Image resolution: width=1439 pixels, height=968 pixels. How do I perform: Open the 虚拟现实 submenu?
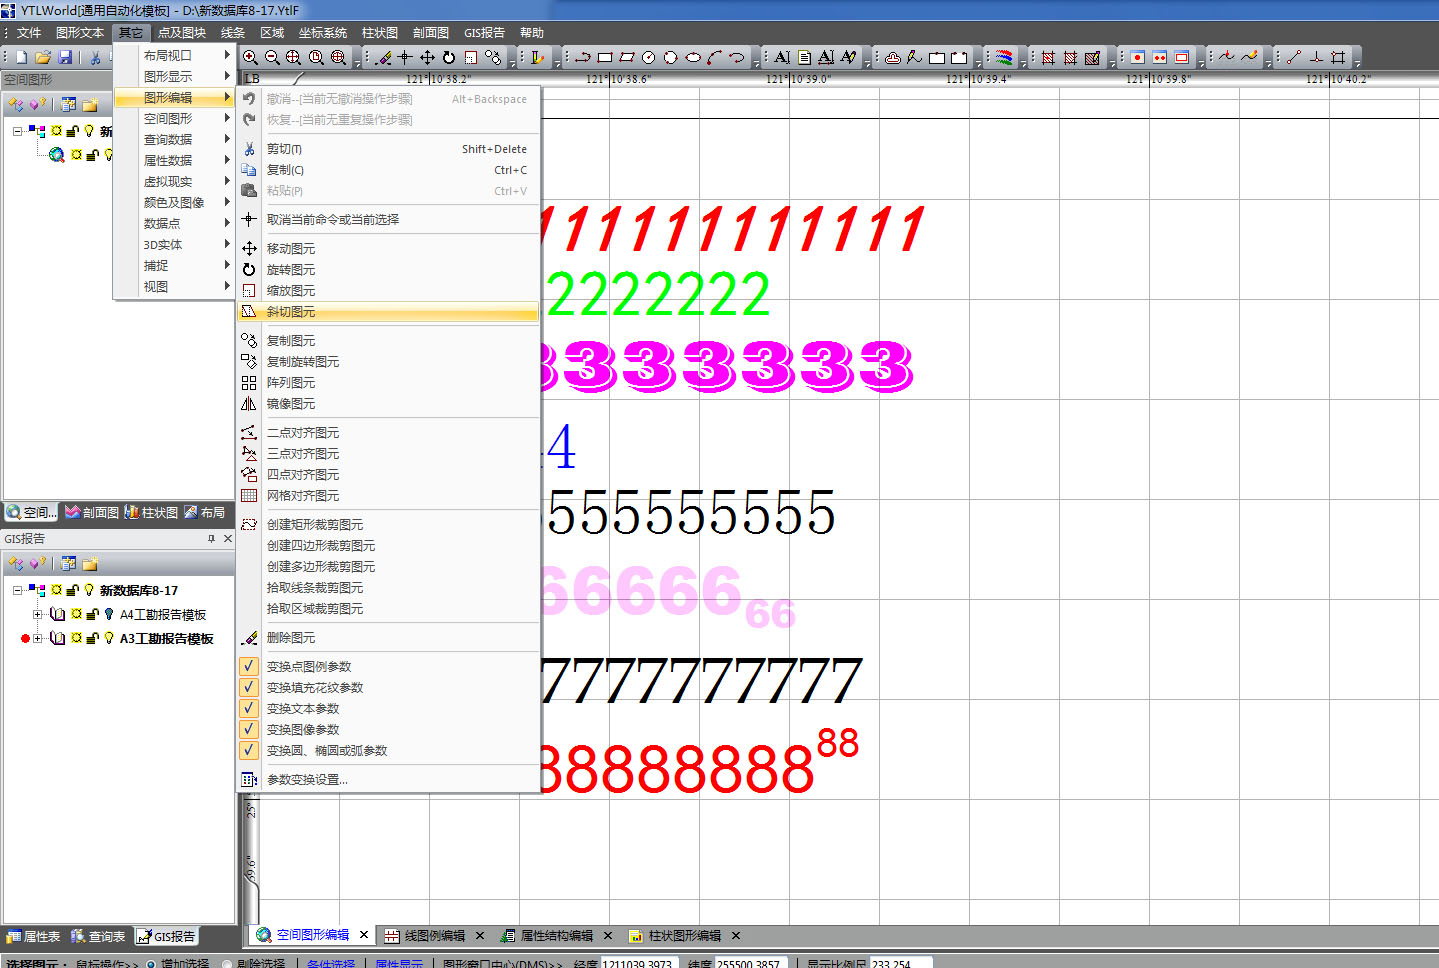tap(175, 181)
